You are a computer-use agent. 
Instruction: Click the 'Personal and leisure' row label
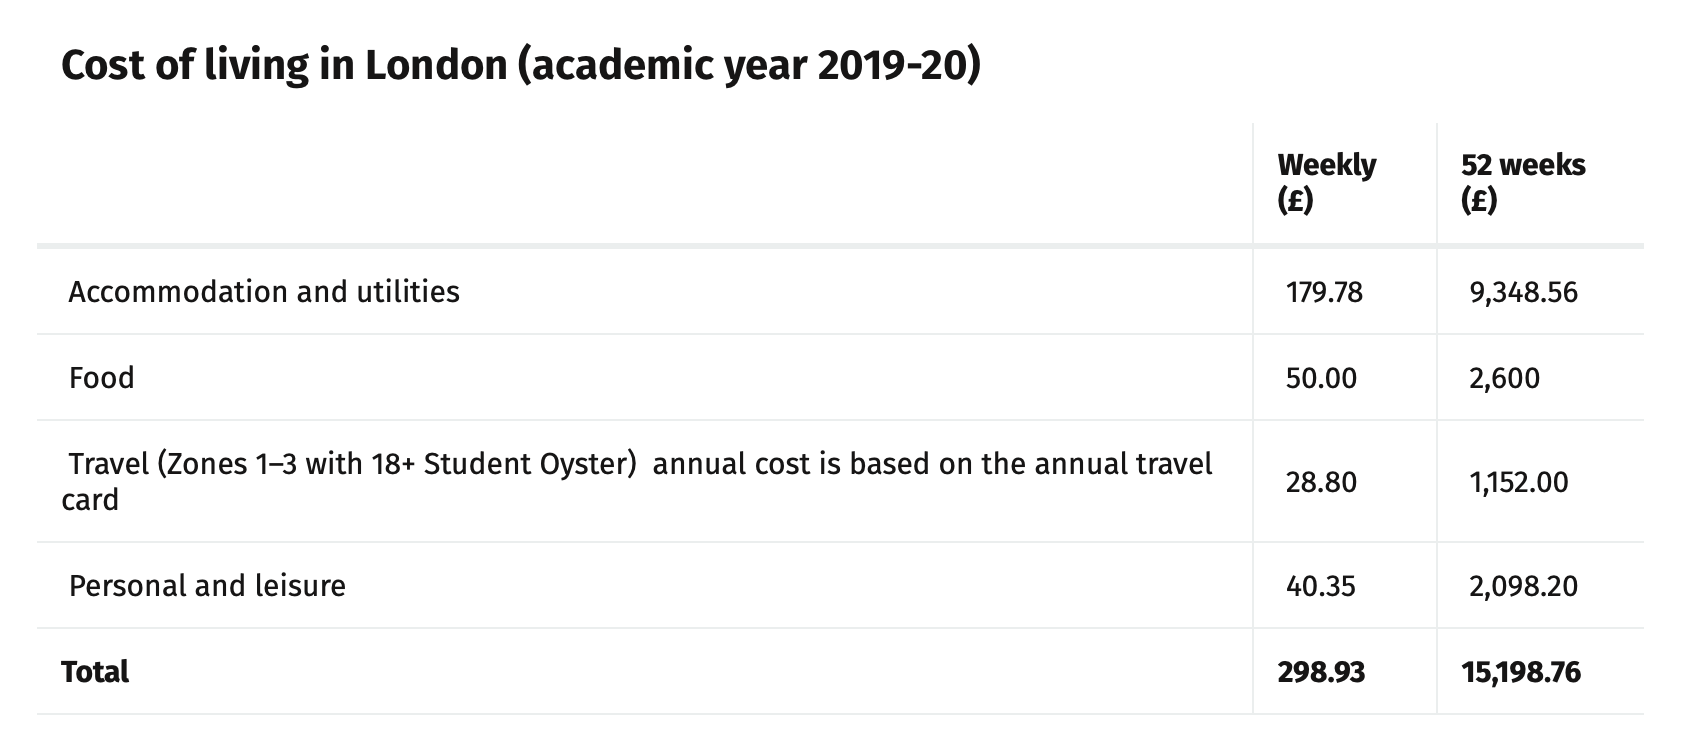click(207, 586)
